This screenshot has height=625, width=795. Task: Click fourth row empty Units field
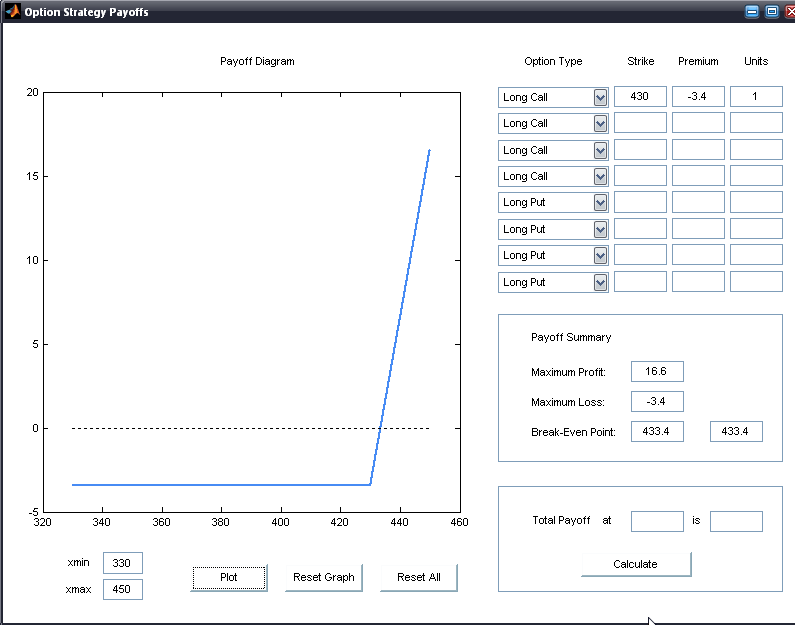tap(756, 175)
